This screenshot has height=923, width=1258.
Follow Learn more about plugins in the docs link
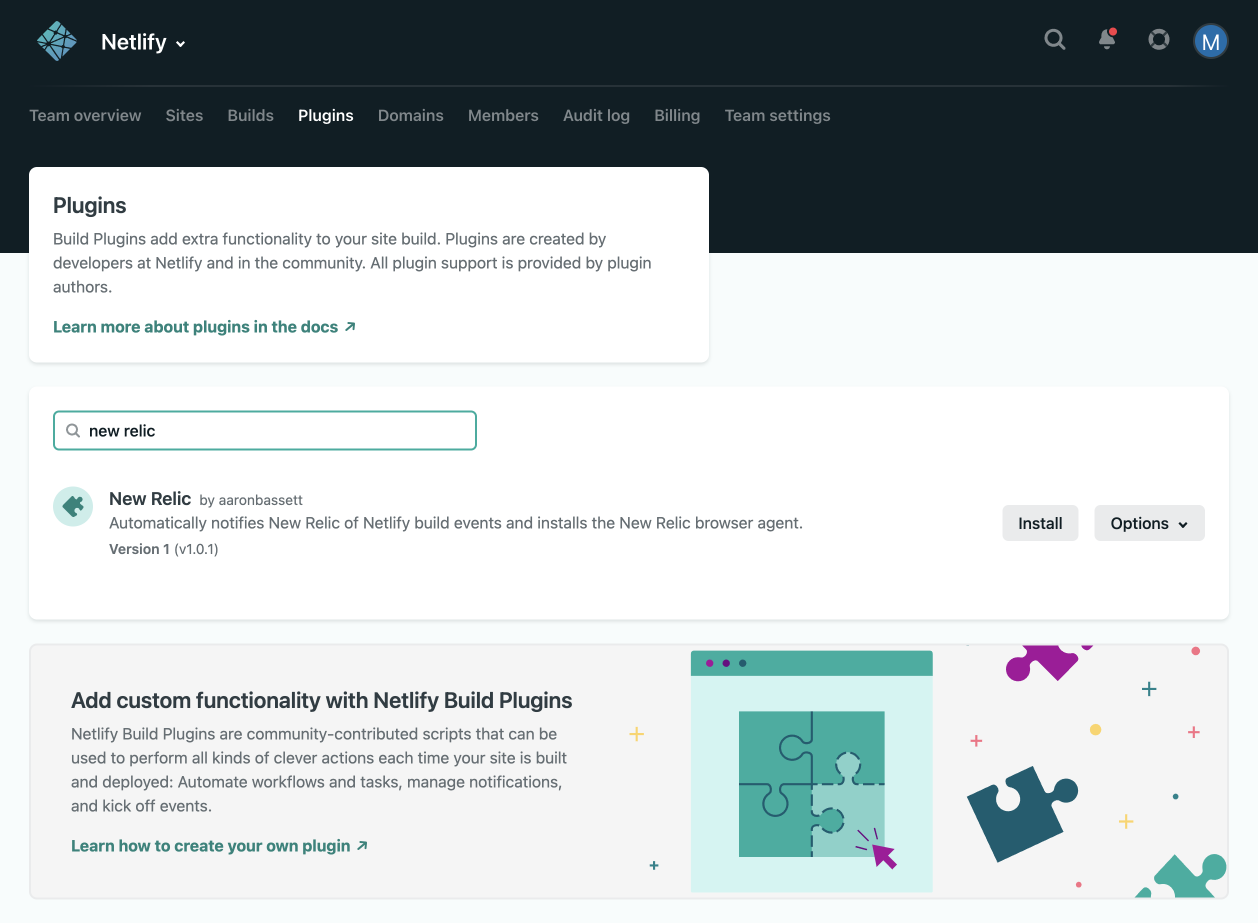[x=204, y=327]
